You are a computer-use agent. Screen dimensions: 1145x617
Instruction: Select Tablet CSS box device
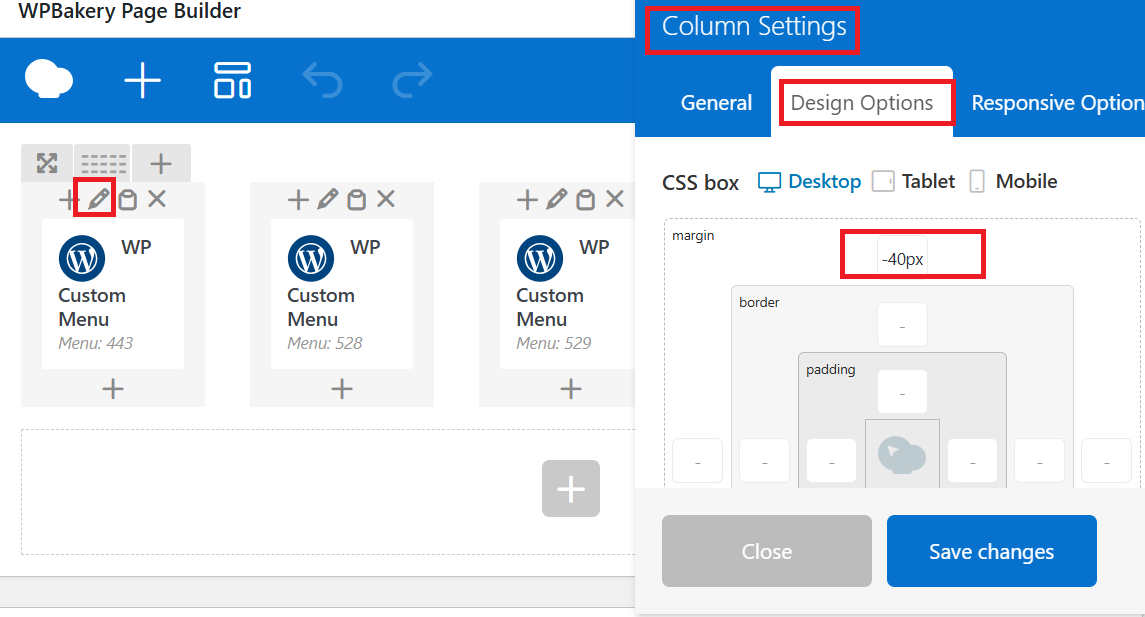pos(914,181)
